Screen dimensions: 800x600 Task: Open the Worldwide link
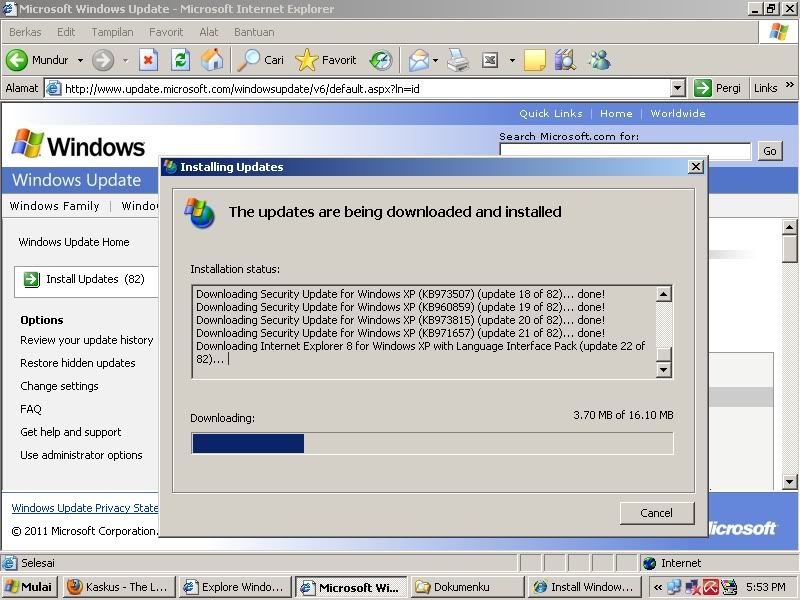[678, 113]
